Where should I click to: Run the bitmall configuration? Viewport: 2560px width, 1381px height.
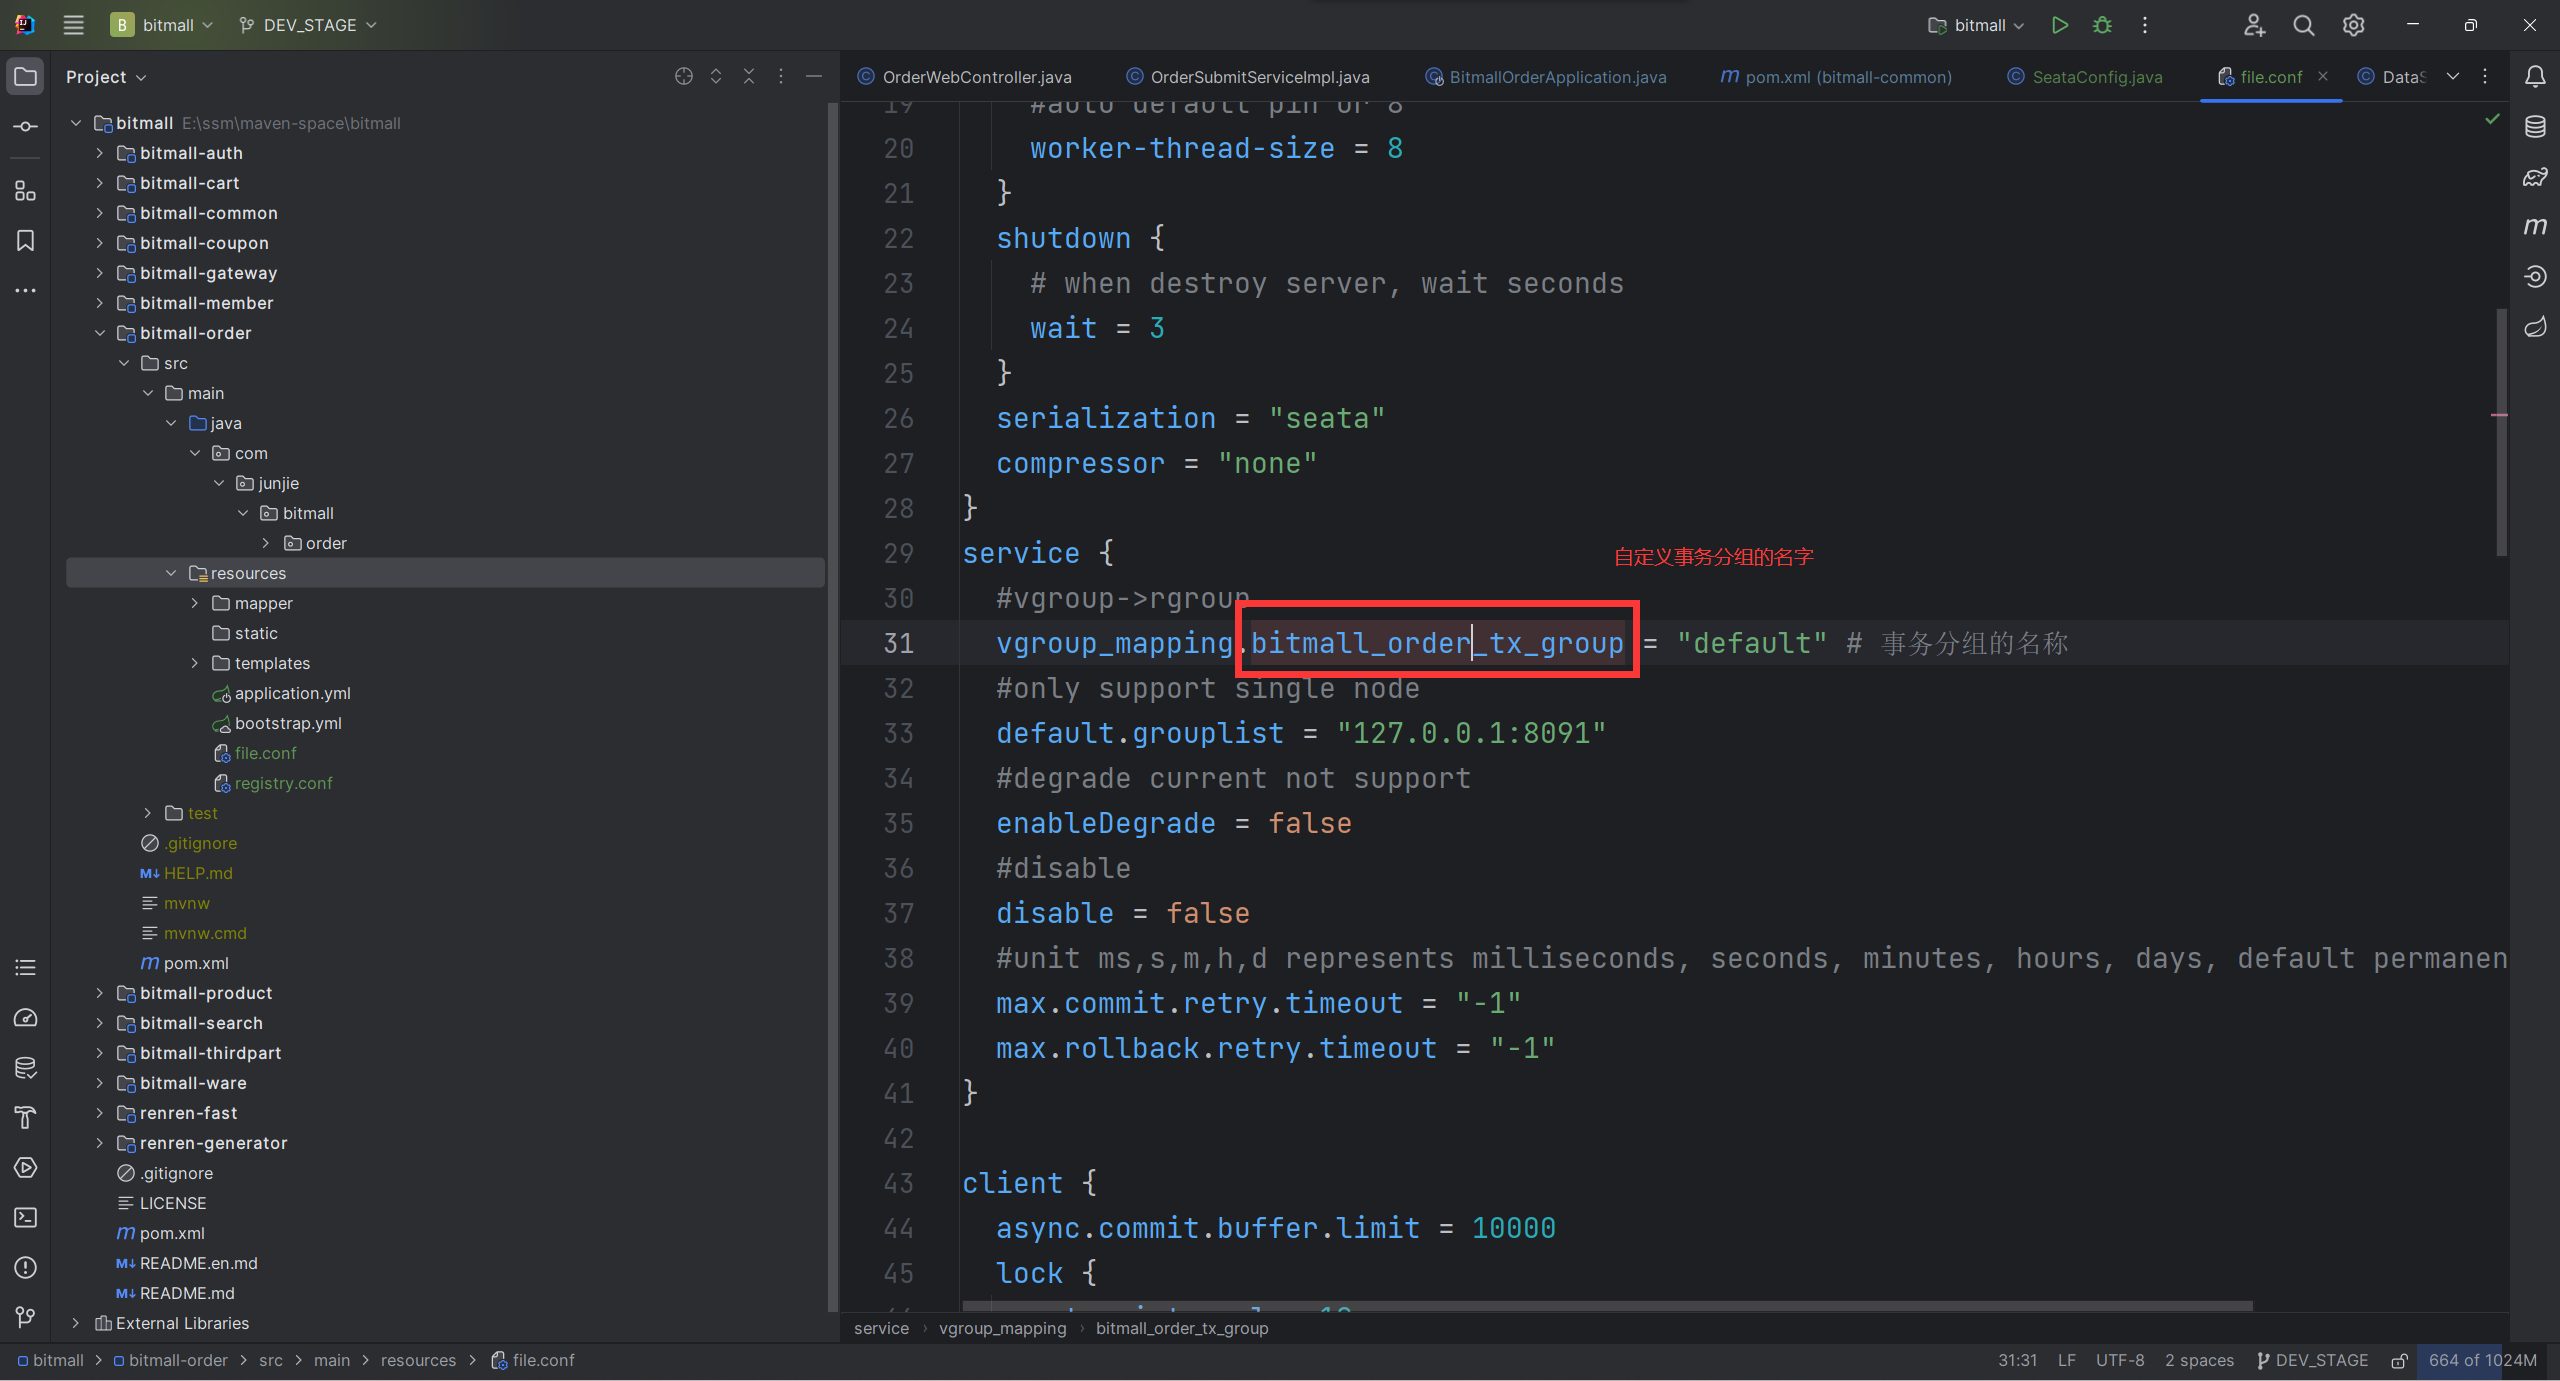(x=2059, y=25)
